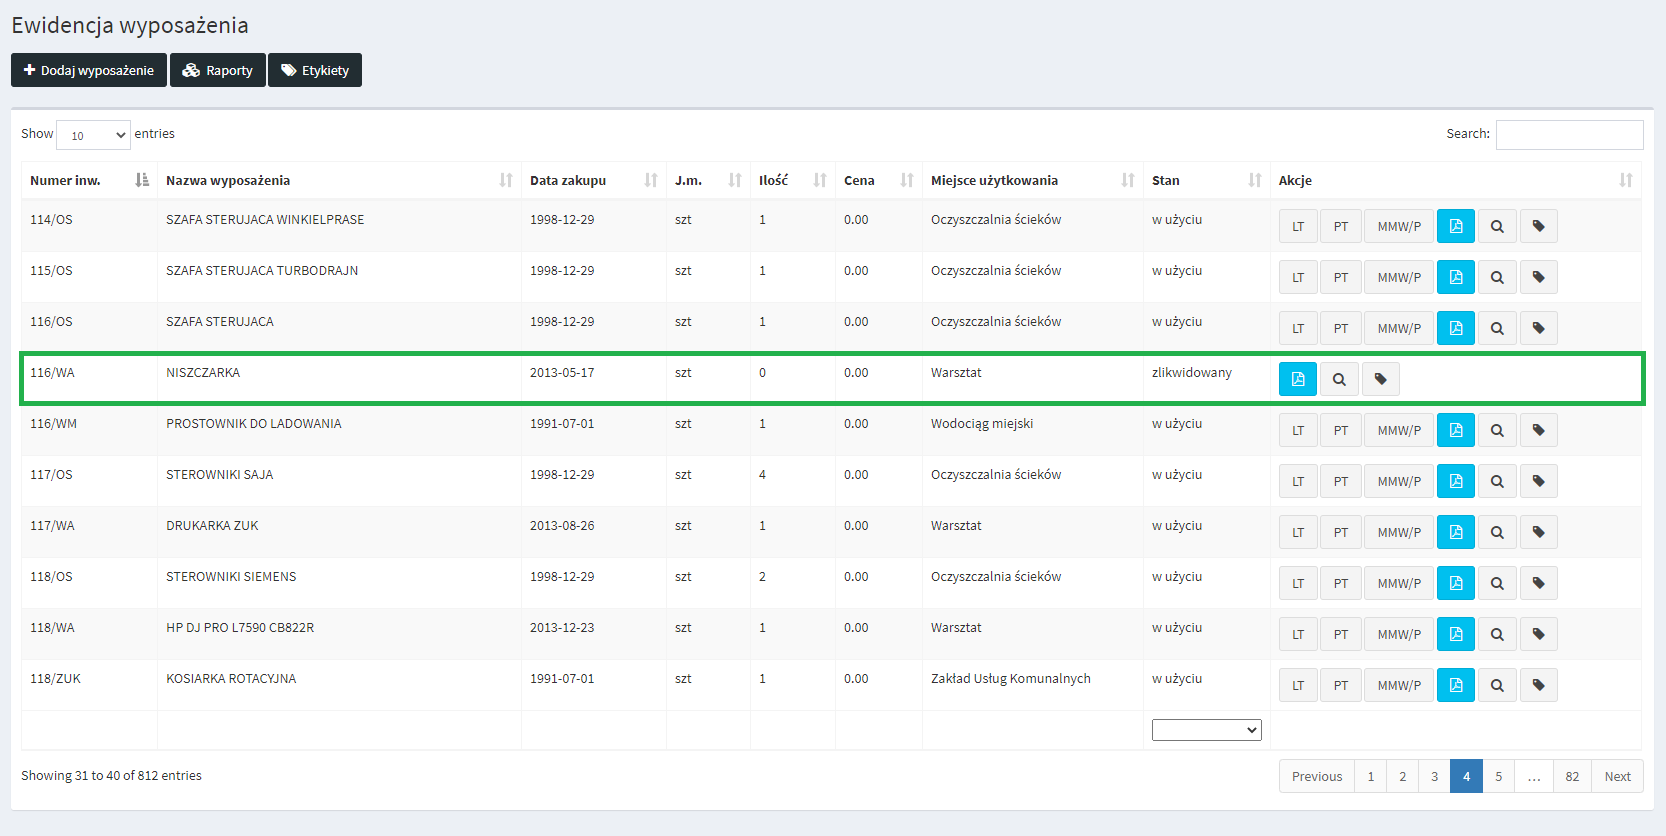Click Dodaj wyposażenie button
The height and width of the screenshot is (836, 1666).
click(x=89, y=70)
